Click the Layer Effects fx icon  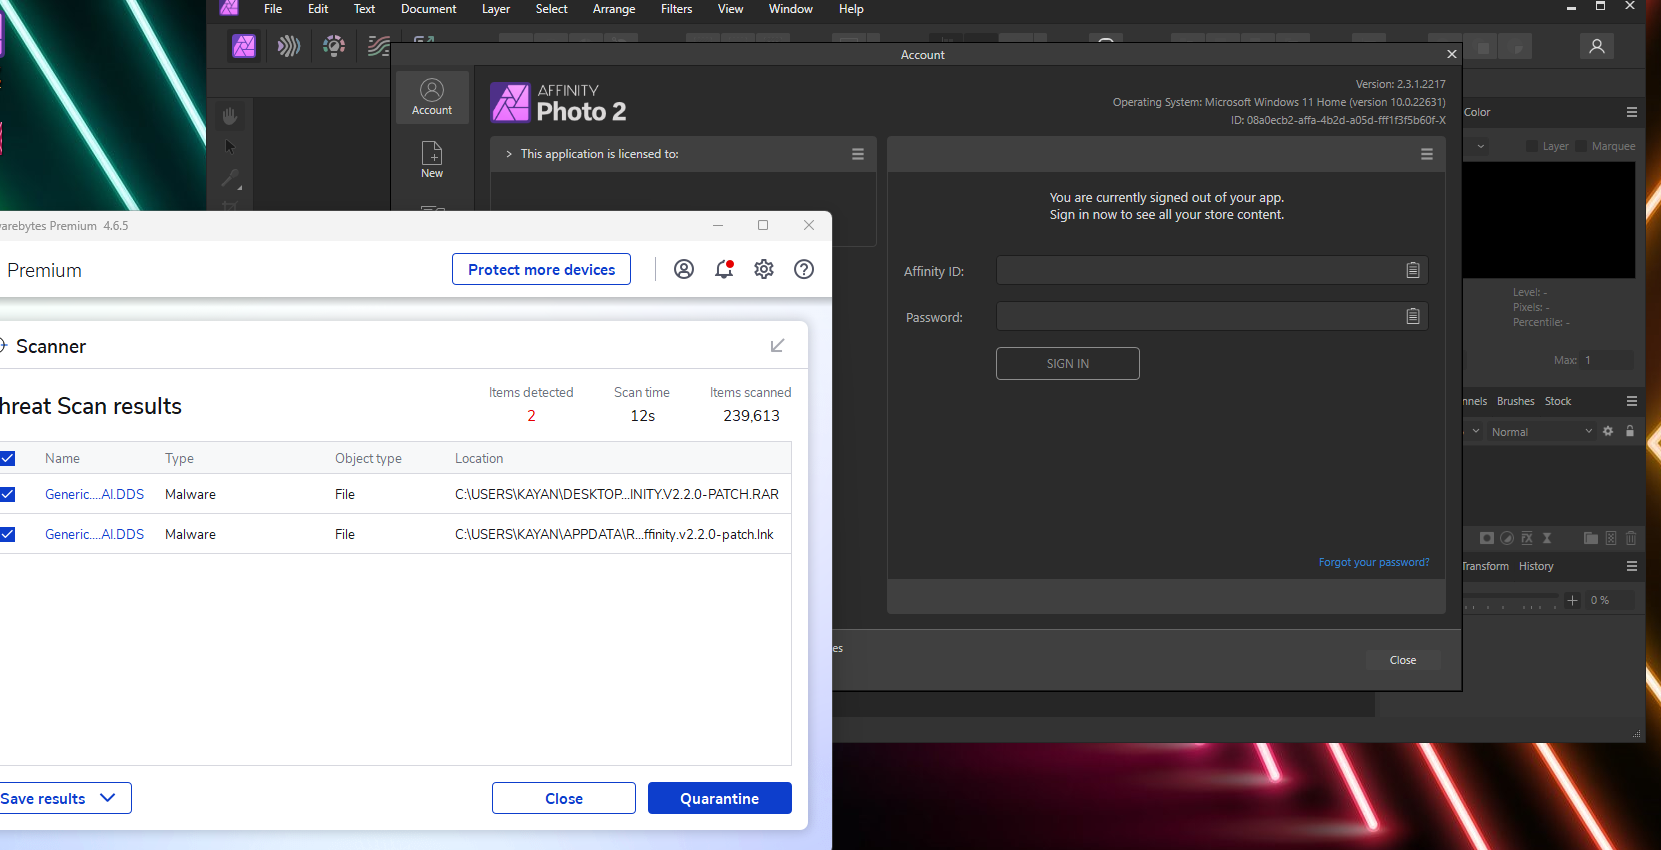coord(1527,538)
